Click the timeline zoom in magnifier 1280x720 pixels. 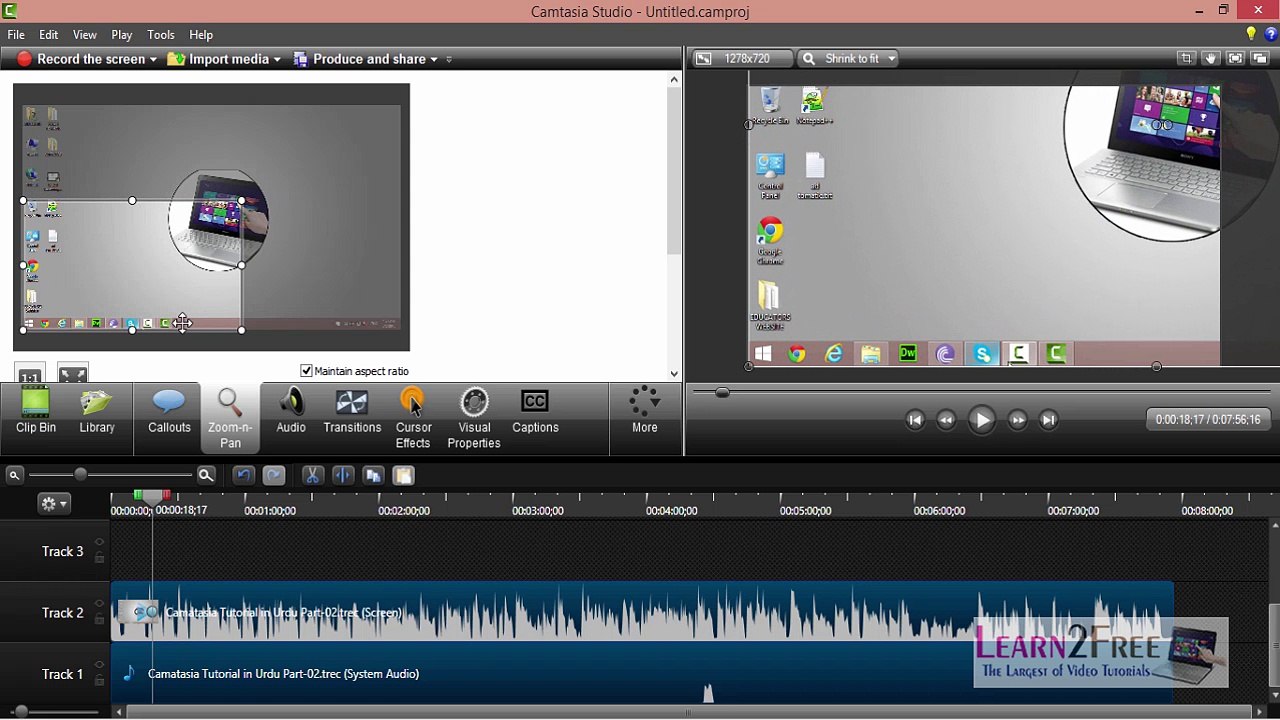[x=205, y=476]
